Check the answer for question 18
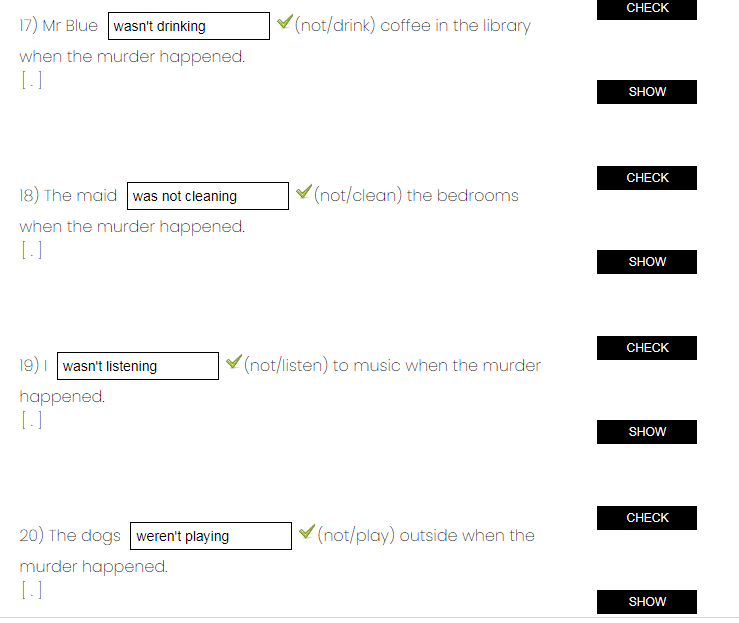 point(647,178)
